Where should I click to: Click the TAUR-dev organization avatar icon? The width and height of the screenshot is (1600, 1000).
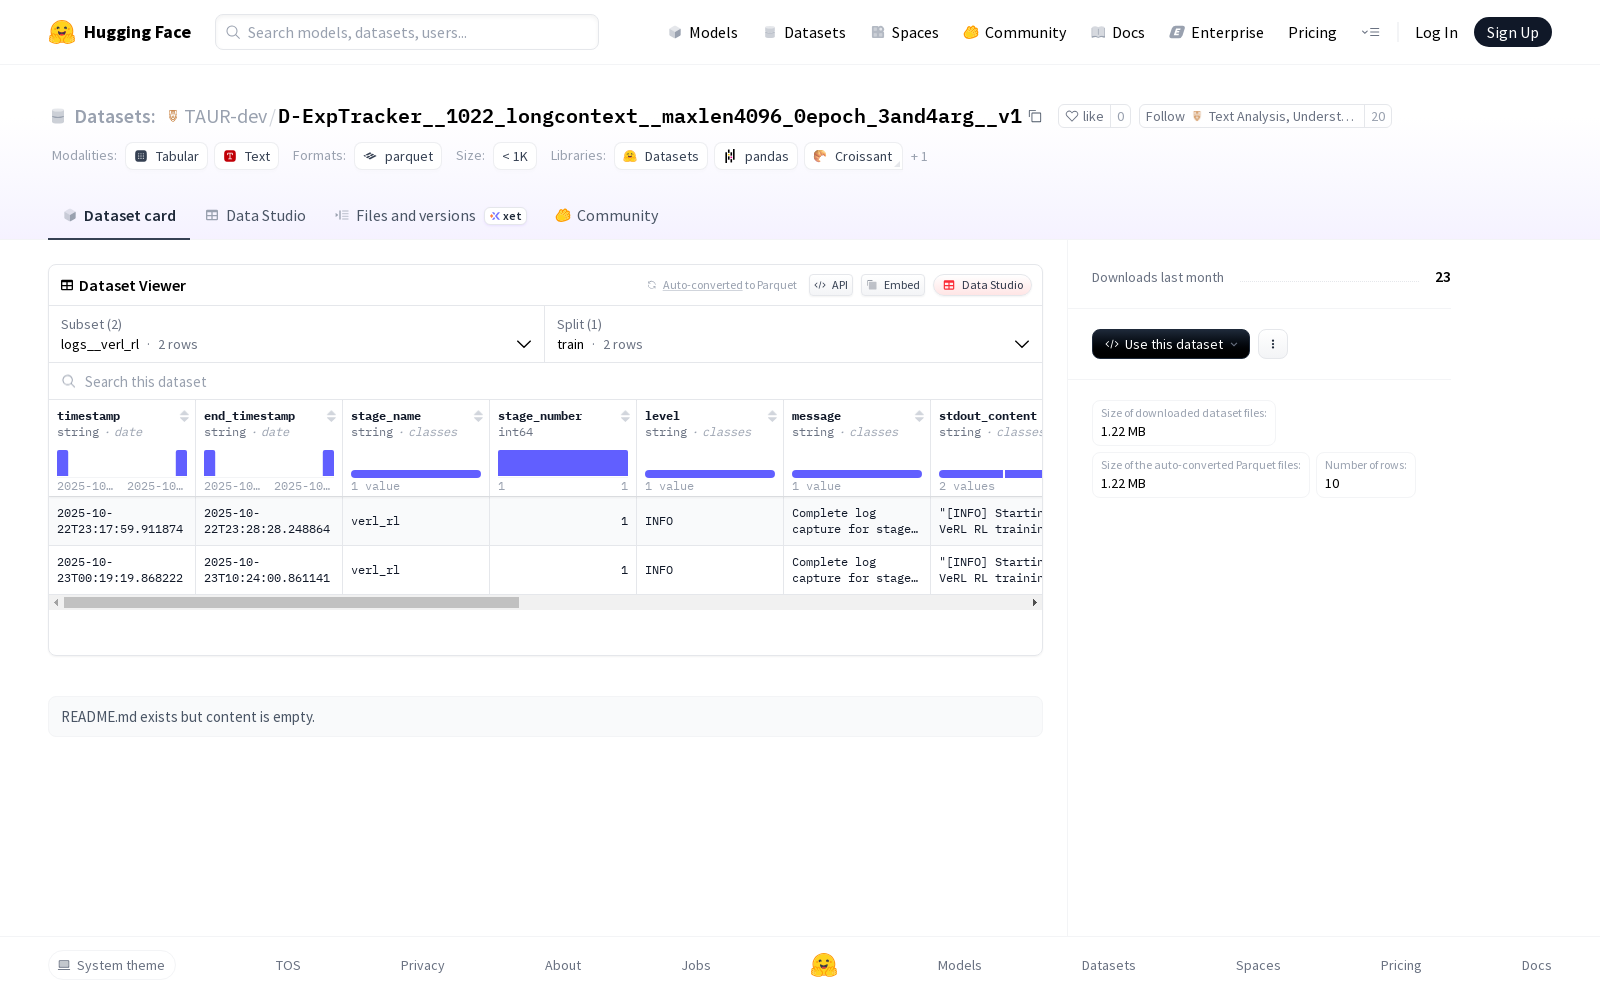pos(173,117)
